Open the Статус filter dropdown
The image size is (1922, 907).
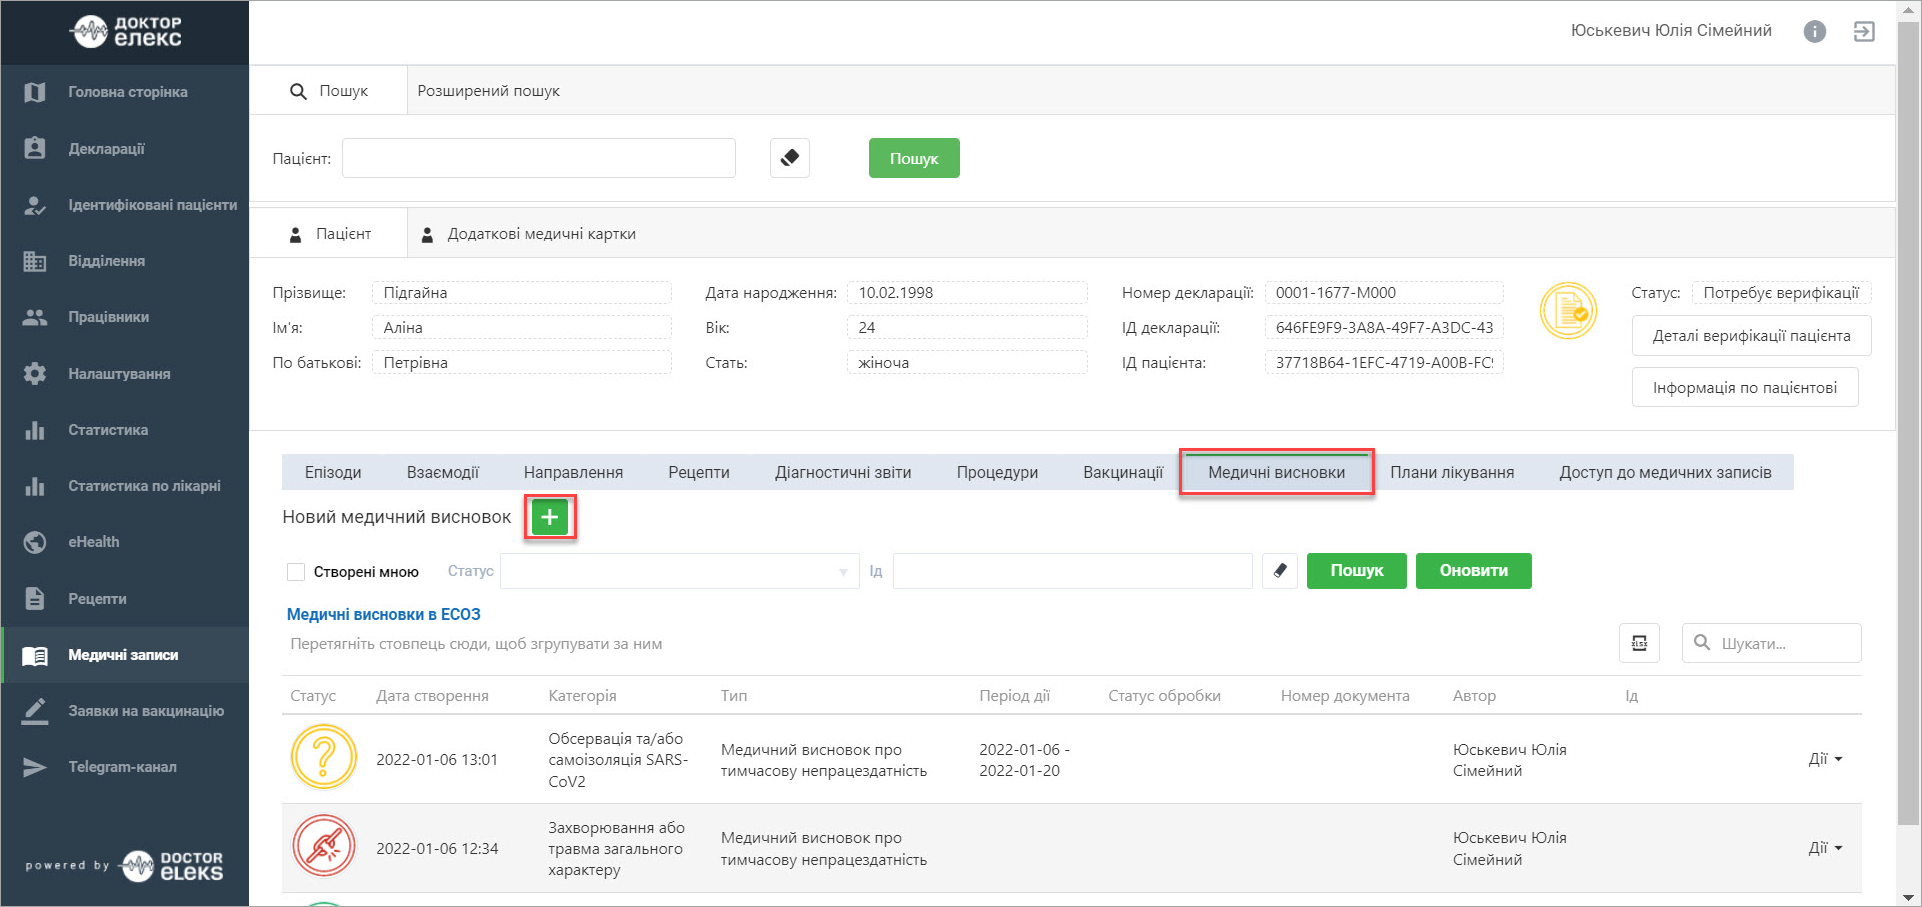680,571
